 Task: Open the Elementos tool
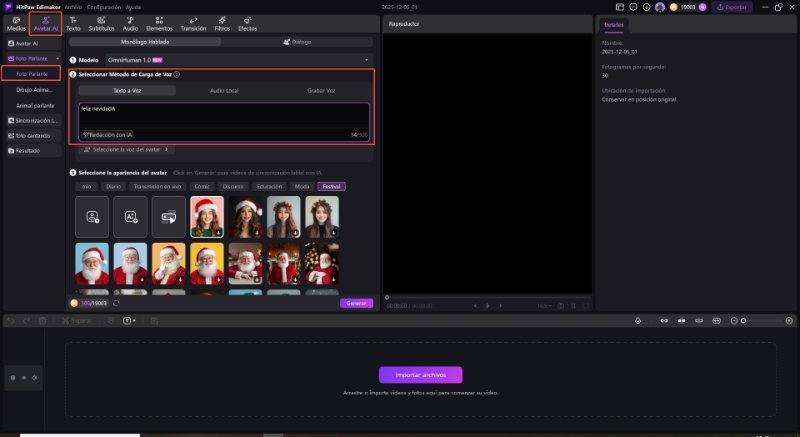[159, 24]
